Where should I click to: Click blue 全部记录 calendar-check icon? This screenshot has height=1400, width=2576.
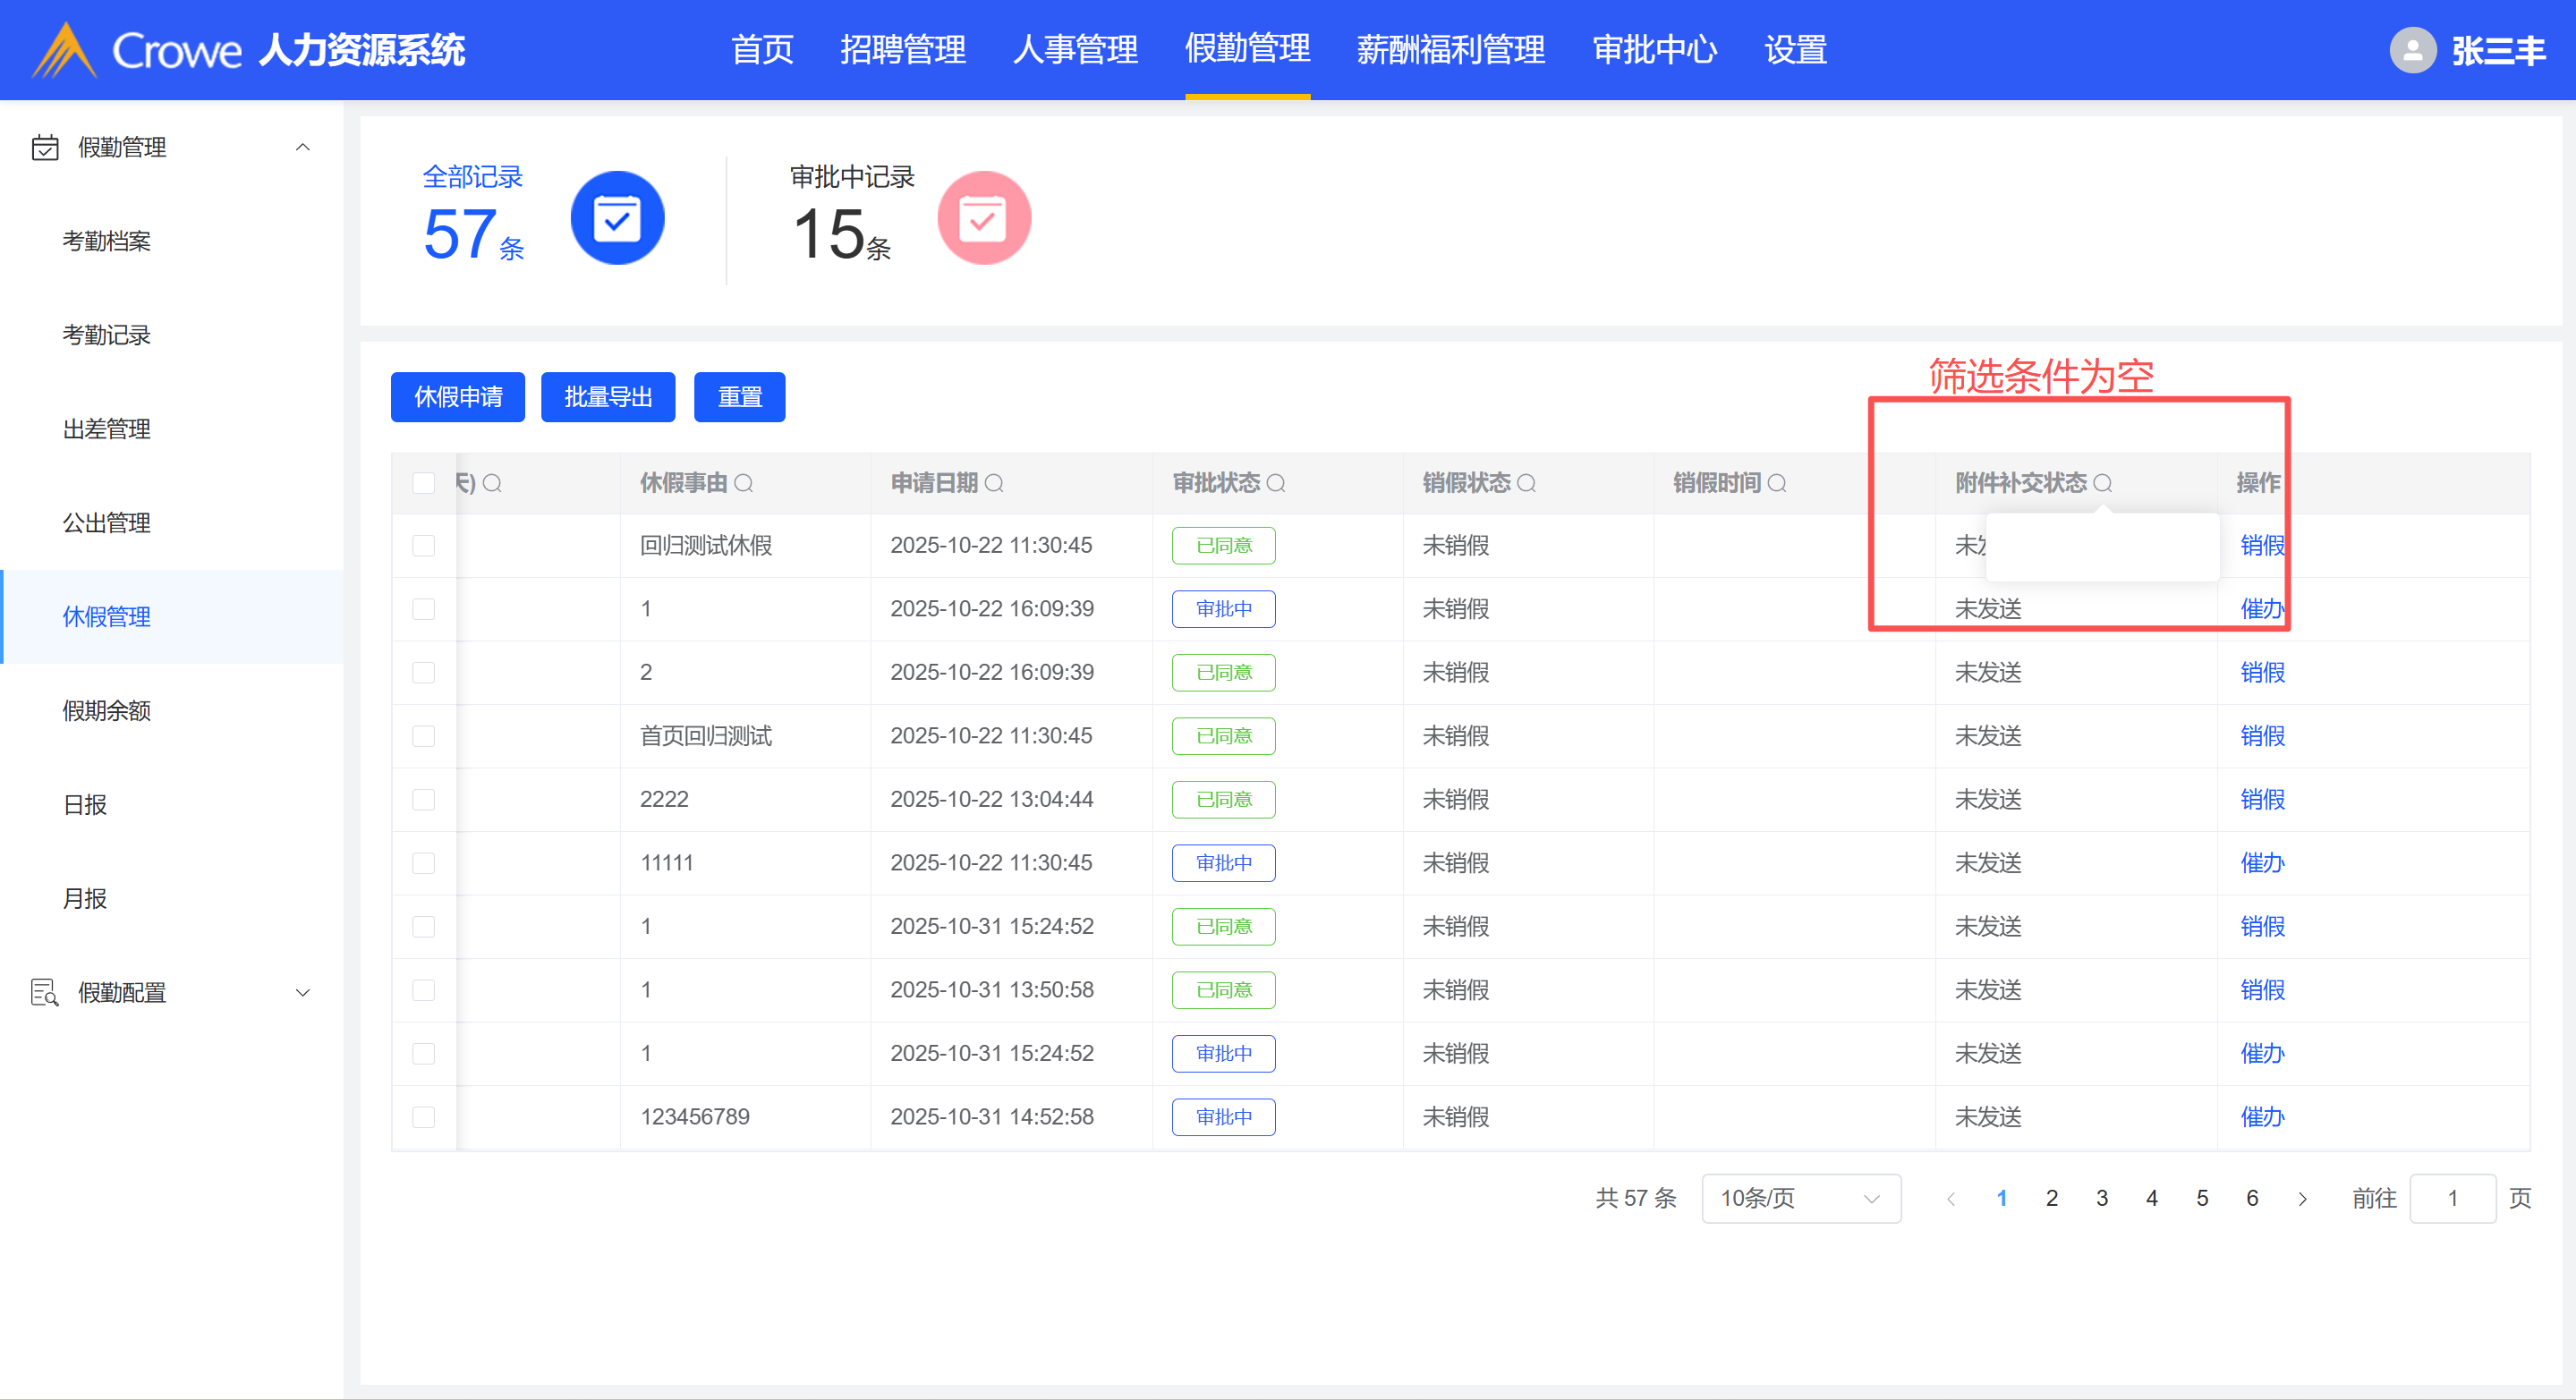pos(617,218)
